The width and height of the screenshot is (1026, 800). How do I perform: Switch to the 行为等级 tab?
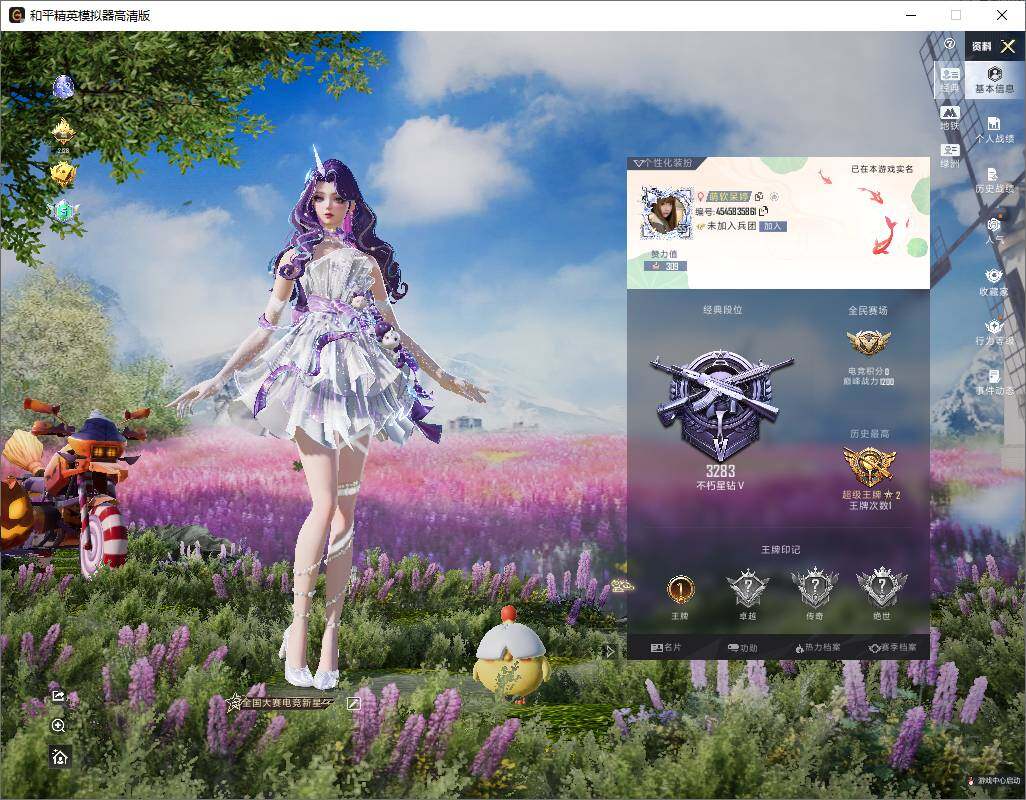point(994,332)
